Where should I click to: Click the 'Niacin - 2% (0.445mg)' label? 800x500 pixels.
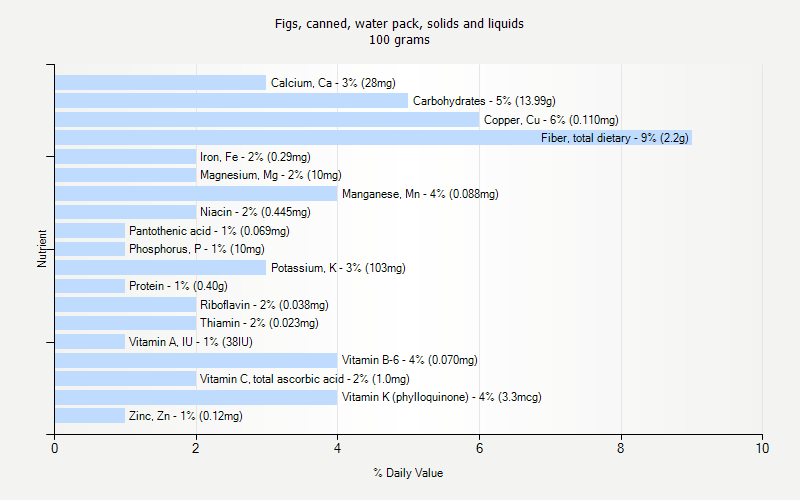(x=255, y=212)
